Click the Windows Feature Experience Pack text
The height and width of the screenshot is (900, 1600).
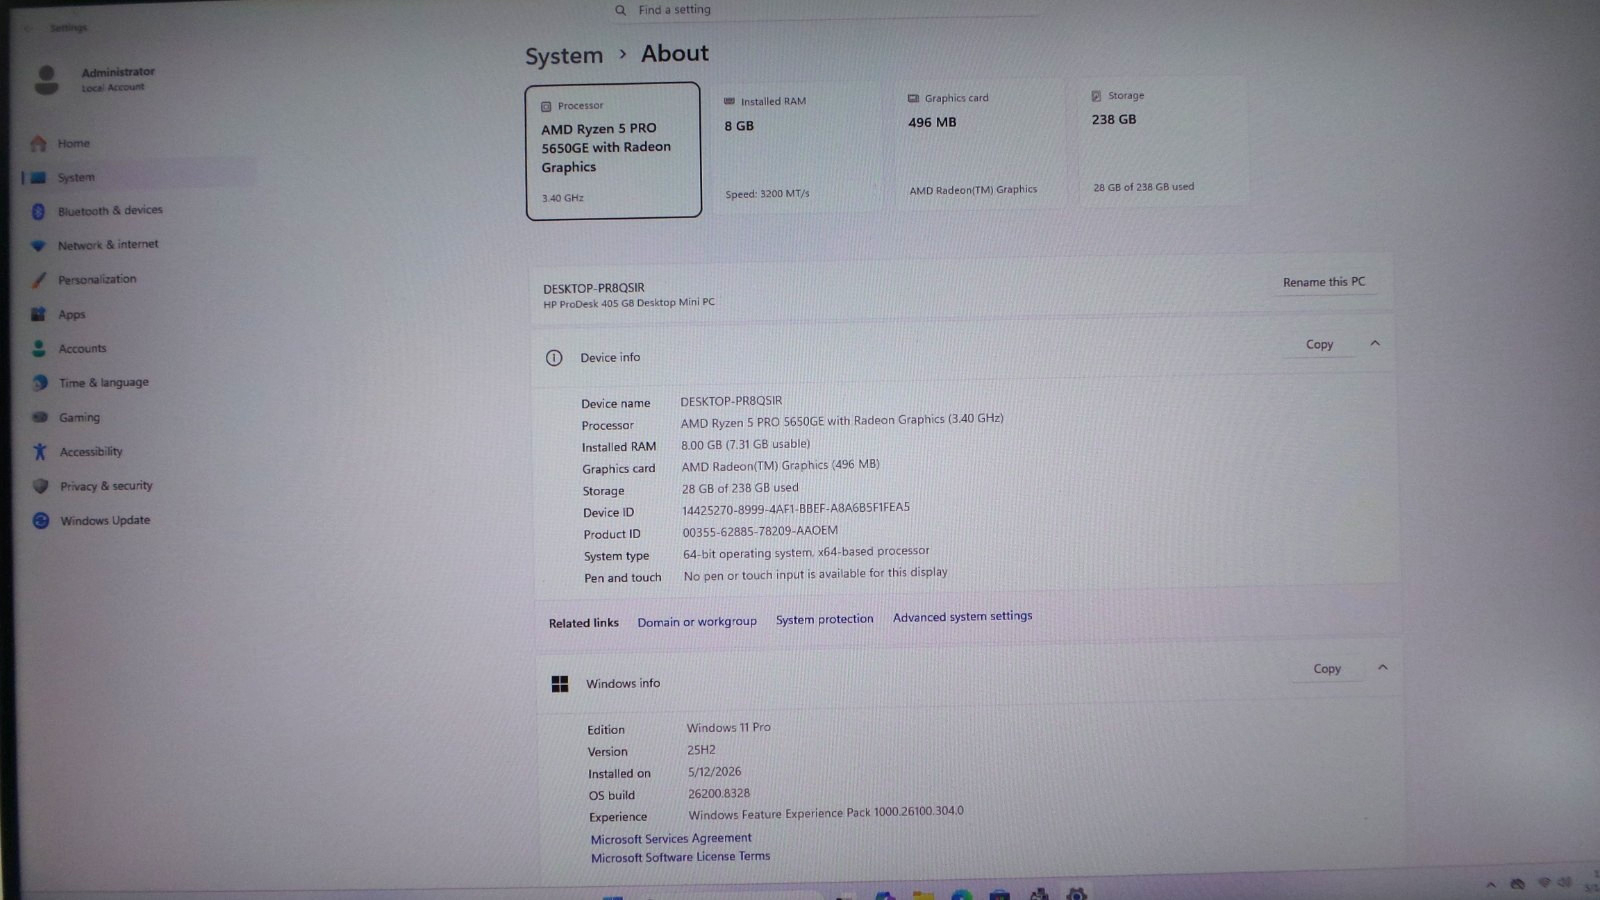(826, 813)
